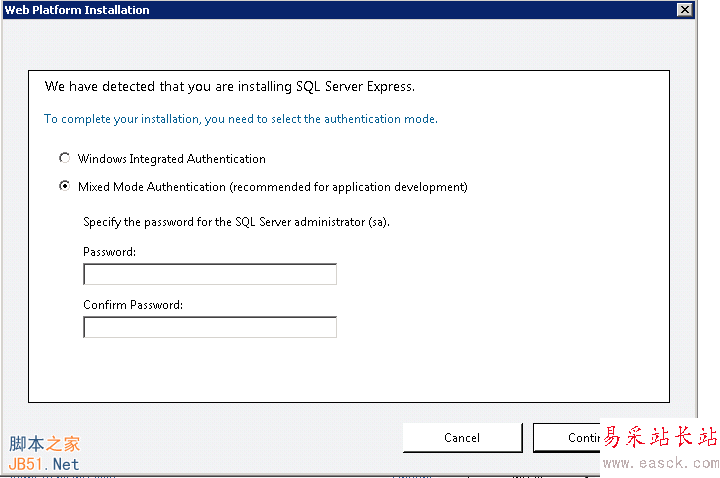
Task: Click the "Windows Integrated Authentication" label text
Action: point(171,158)
